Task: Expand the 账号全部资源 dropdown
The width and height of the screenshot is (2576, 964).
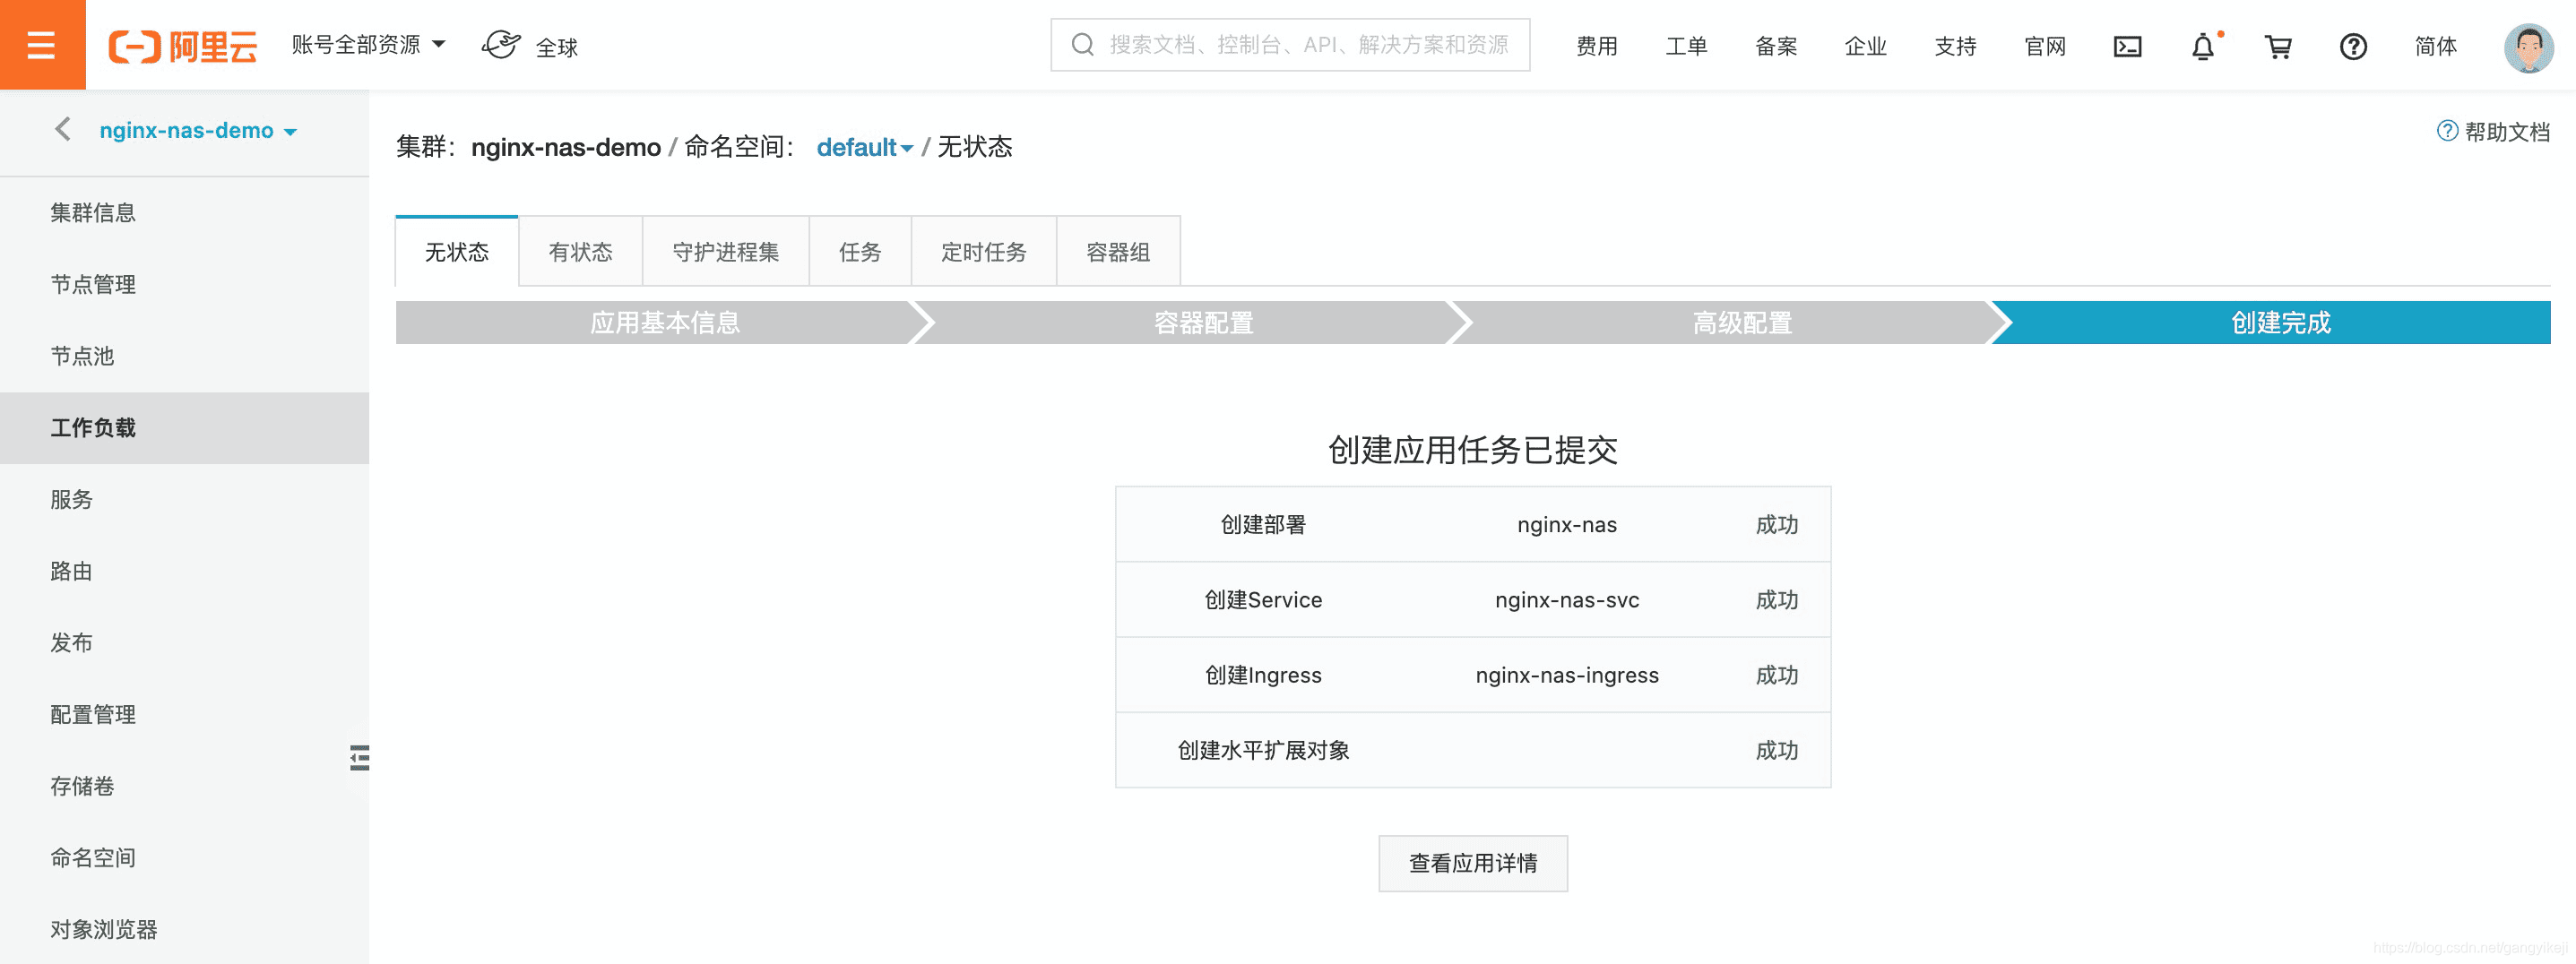Action: pyautogui.click(x=368, y=45)
